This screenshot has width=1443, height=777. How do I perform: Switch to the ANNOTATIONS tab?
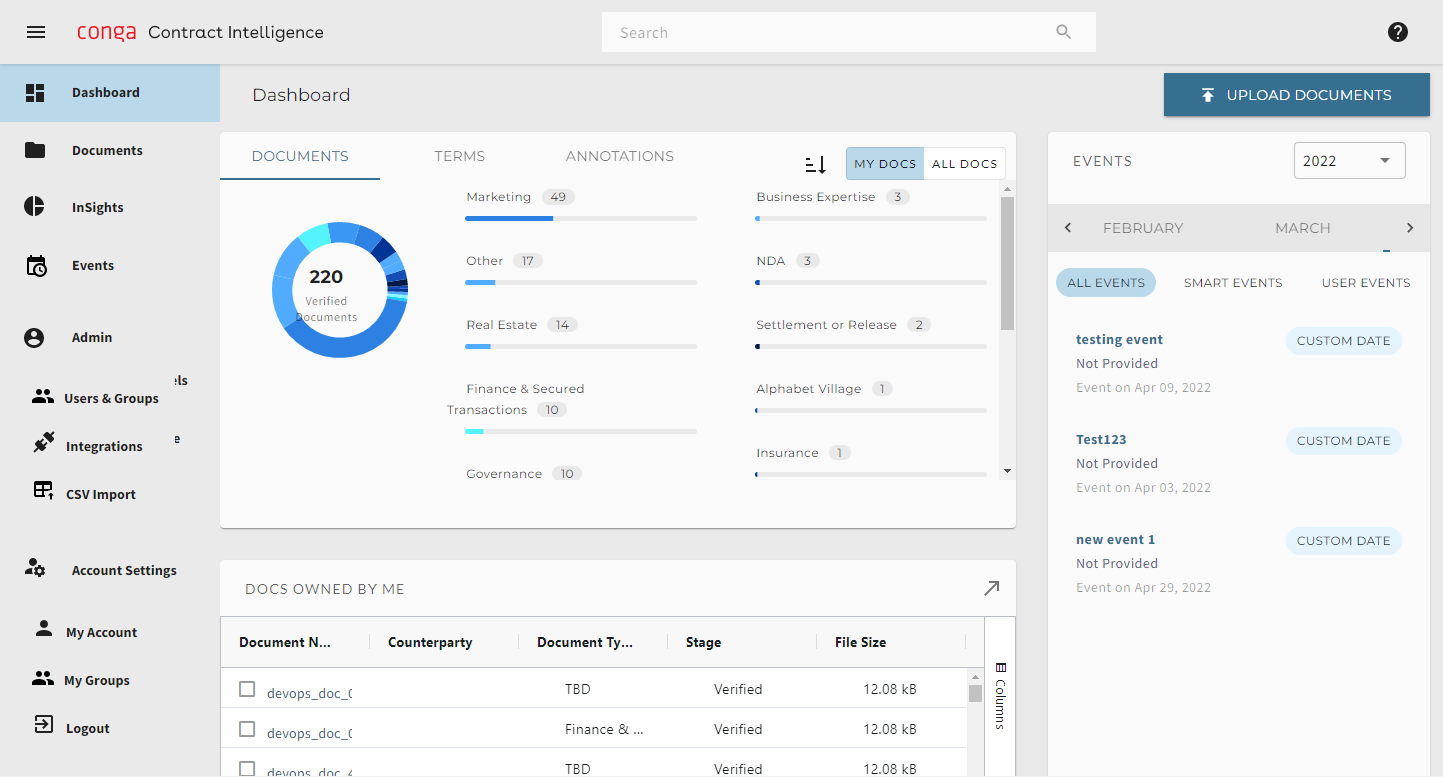click(x=619, y=156)
